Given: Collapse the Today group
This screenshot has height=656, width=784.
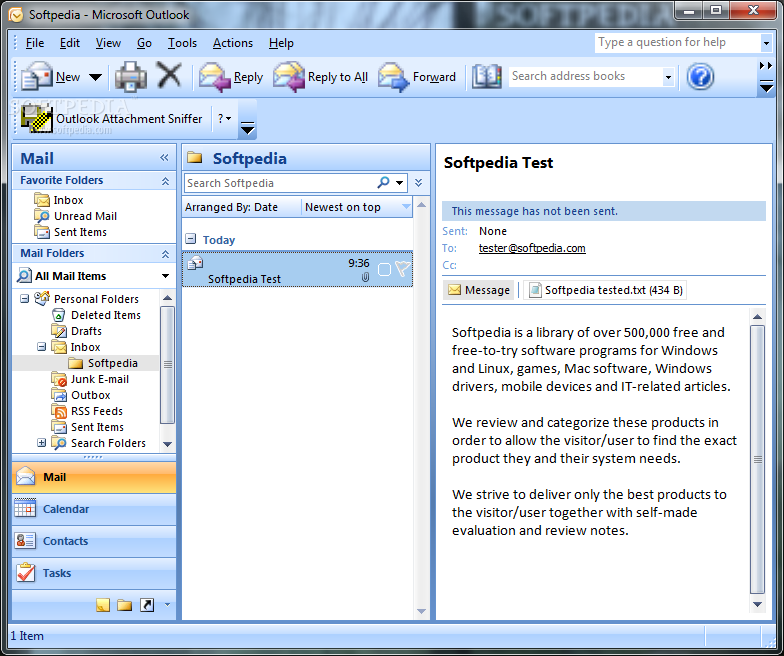Looking at the screenshot, I should (190, 239).
